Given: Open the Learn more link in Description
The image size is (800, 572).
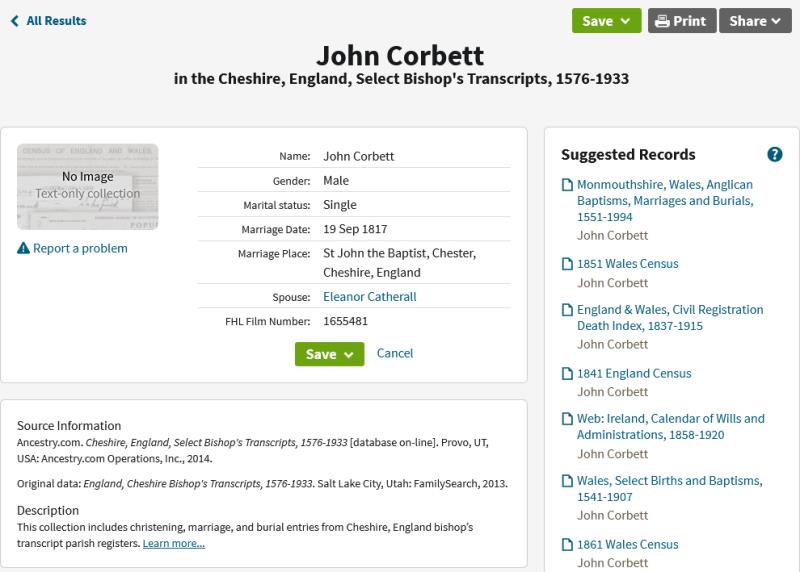Looking at the screenshot, I should tap(173, 544).
